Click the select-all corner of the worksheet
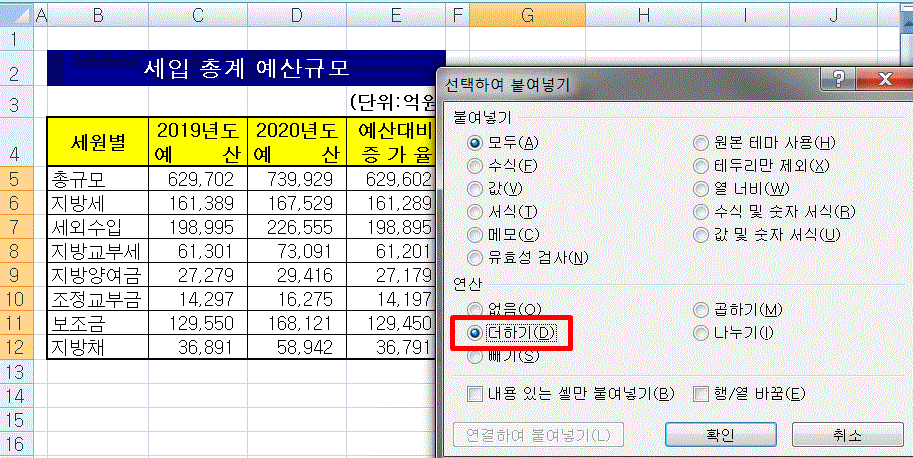 (16, 15)
